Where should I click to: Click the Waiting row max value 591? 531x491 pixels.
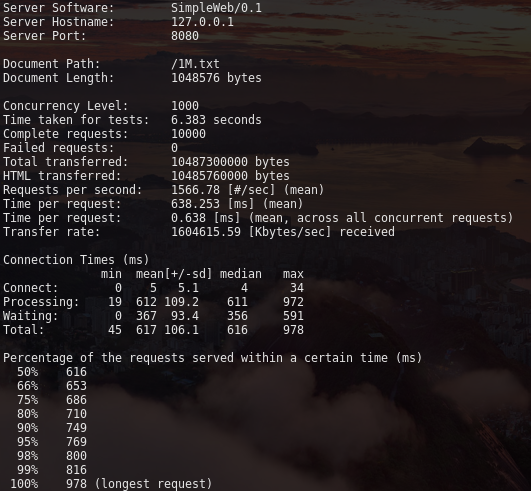(293, 316)
